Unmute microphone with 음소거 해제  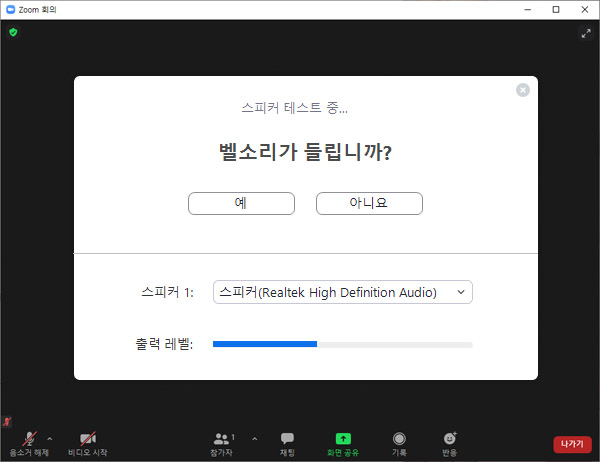29,443
